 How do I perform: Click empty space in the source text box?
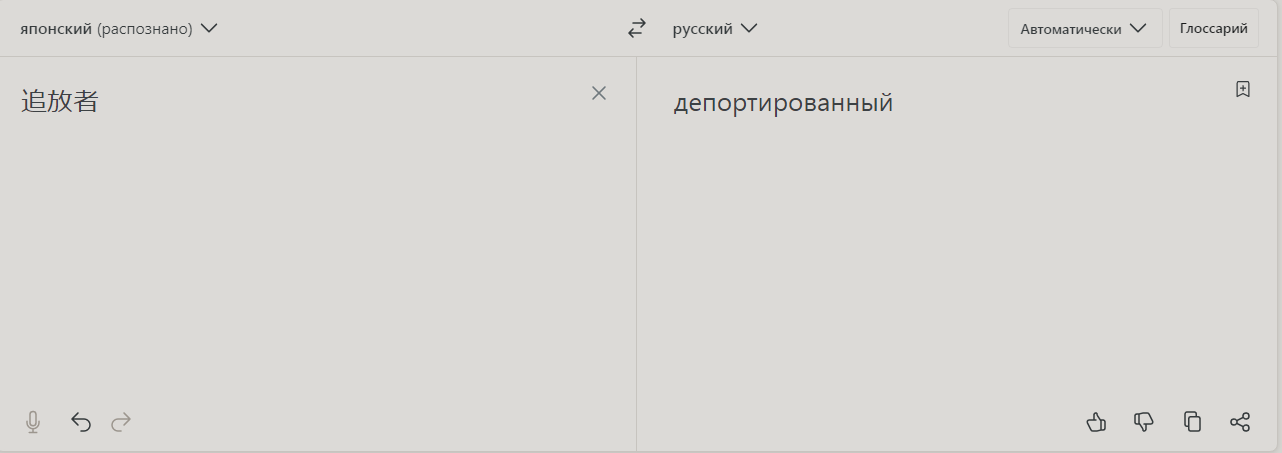click(300, 260)
